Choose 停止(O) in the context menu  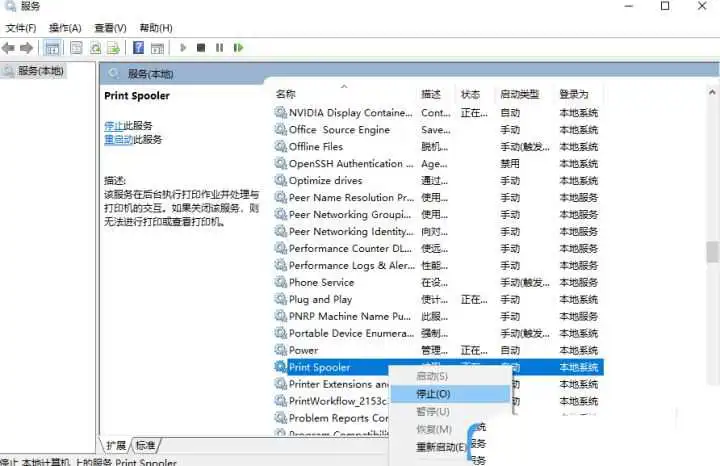(x=450, y=394)
